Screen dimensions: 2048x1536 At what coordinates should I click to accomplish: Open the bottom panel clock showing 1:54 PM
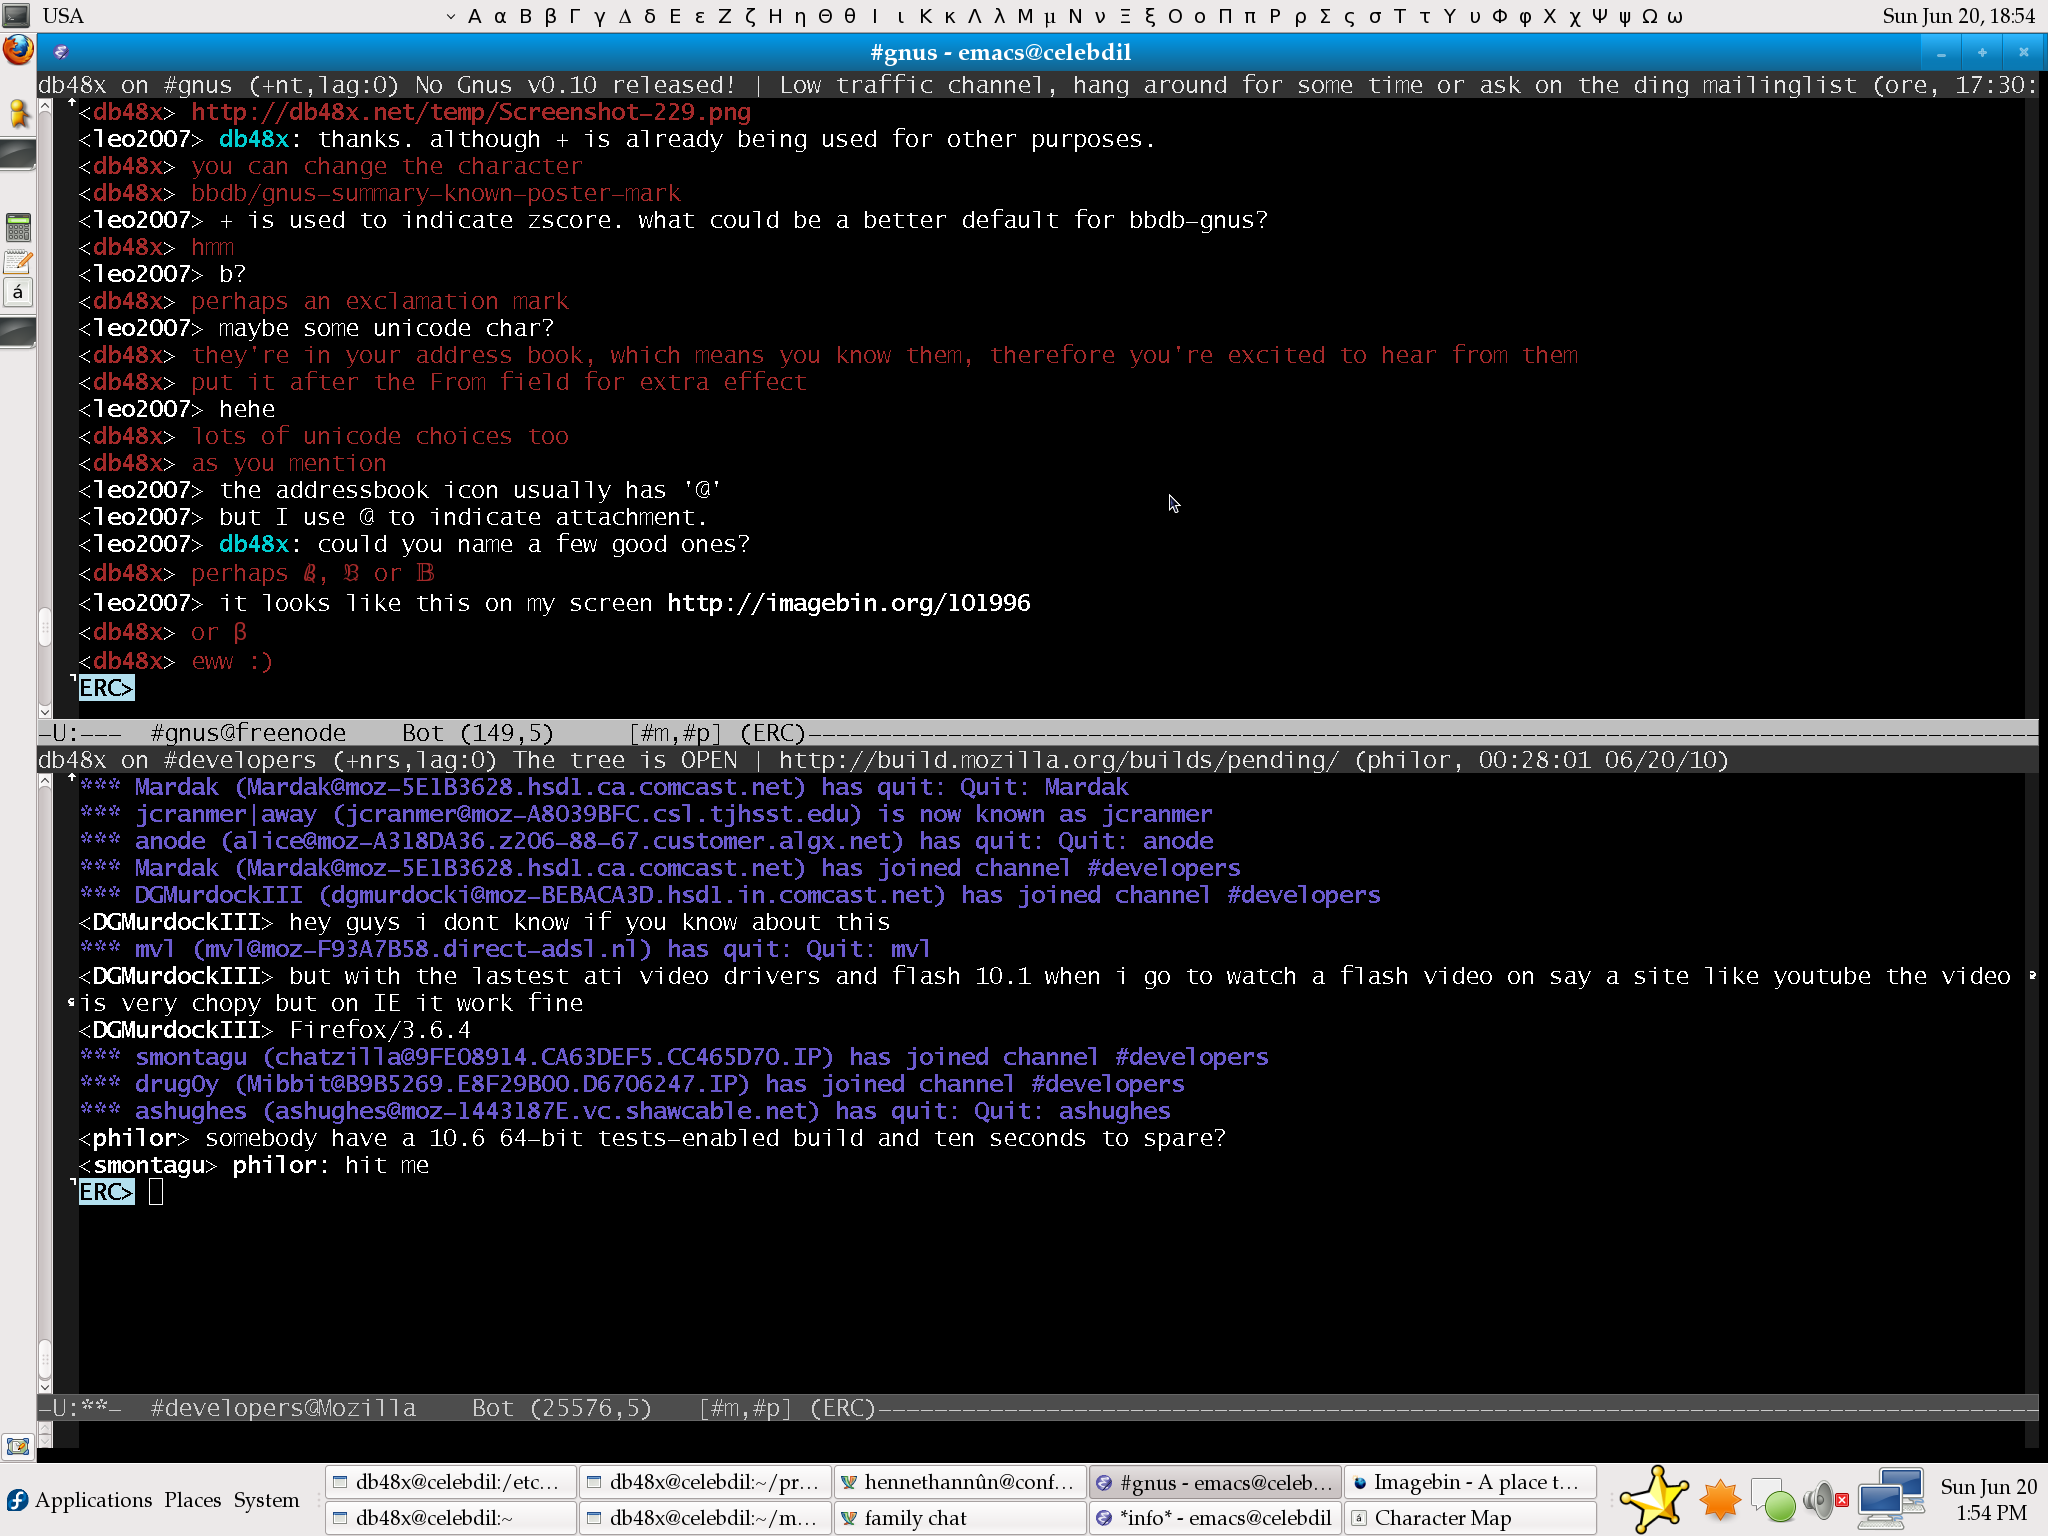tap(1988, 1499)
